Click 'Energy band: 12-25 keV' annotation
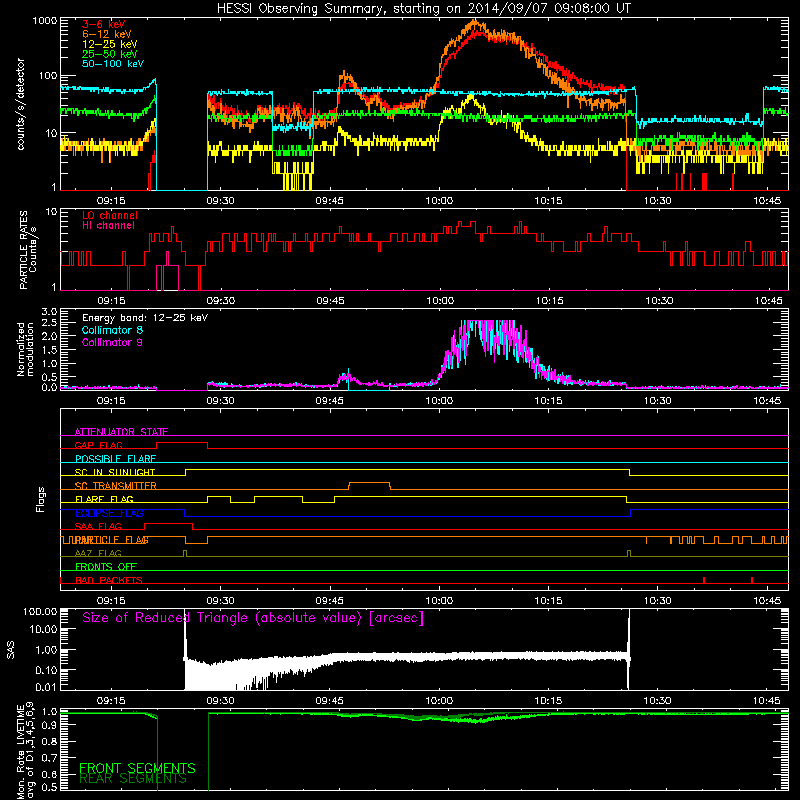Viewport: 800px width, 800px height. [145, 318]
